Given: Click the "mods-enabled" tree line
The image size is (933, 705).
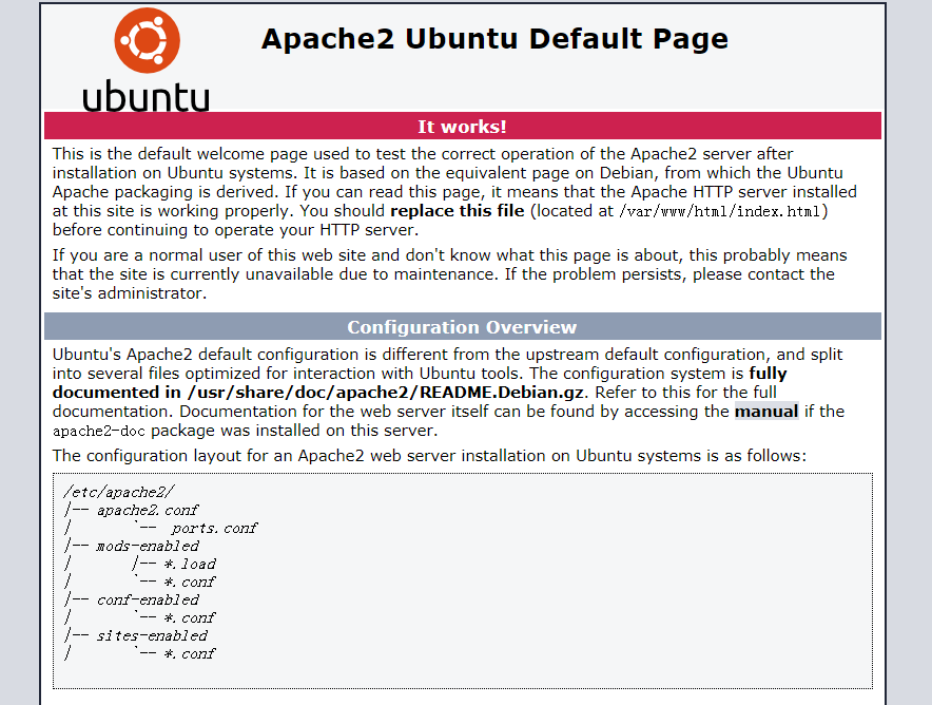Looking at the screenshot, I should click(148, 546).
